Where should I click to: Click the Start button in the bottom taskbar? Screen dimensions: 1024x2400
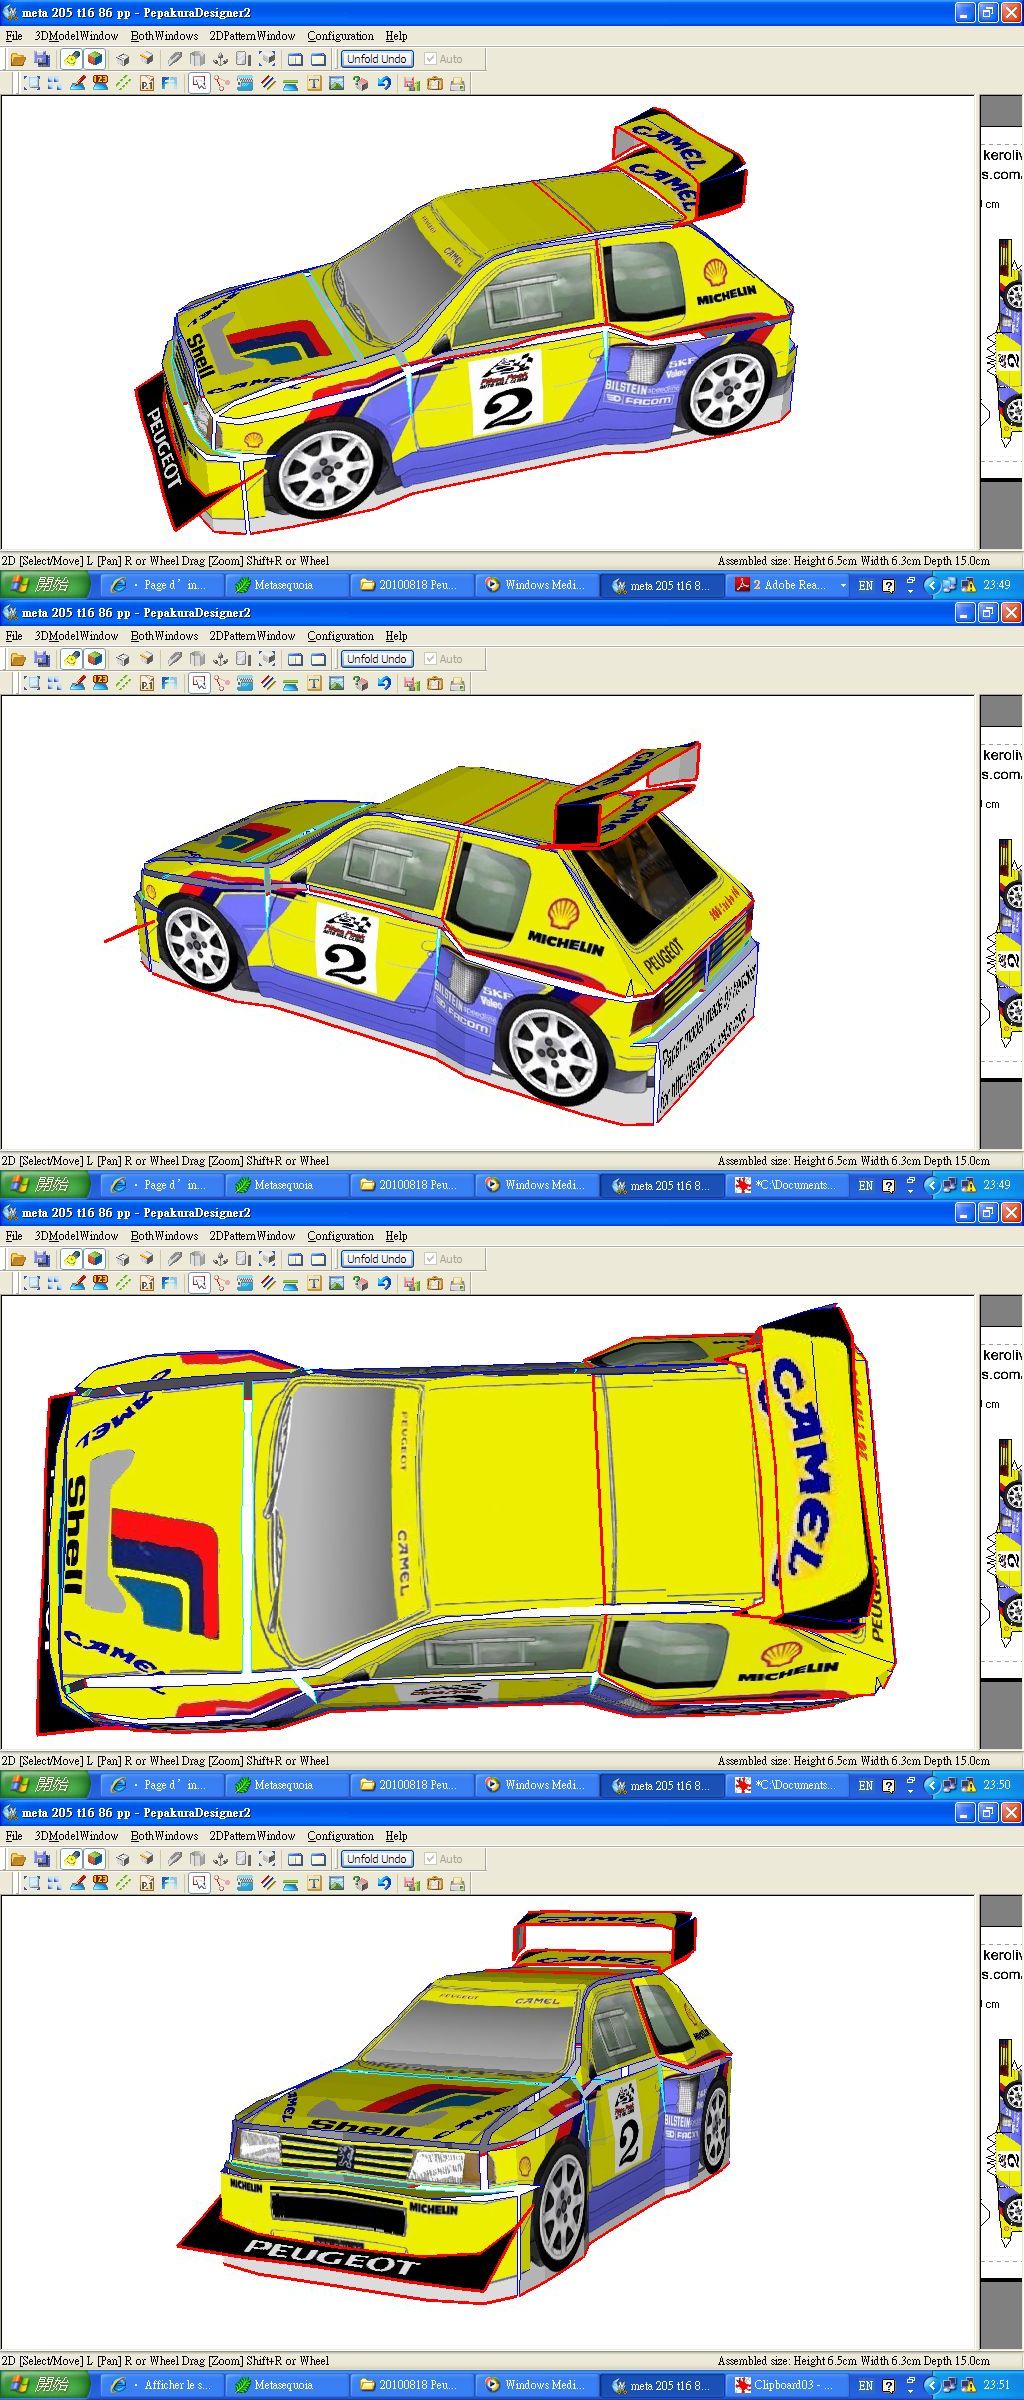pyautogui.click(x=46, y=2385)
